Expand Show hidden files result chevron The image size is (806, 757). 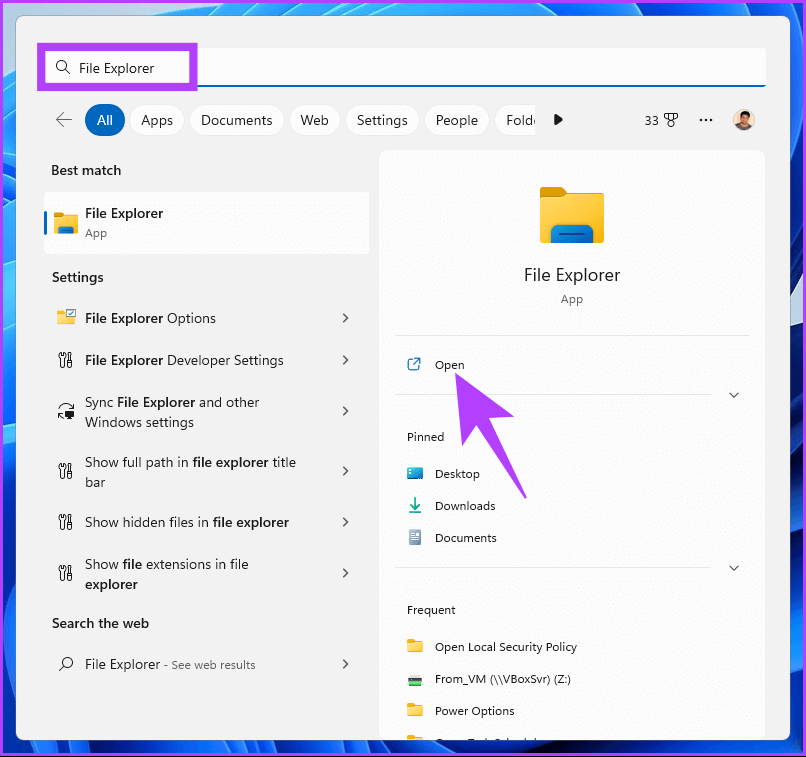[x=345, y=522]
